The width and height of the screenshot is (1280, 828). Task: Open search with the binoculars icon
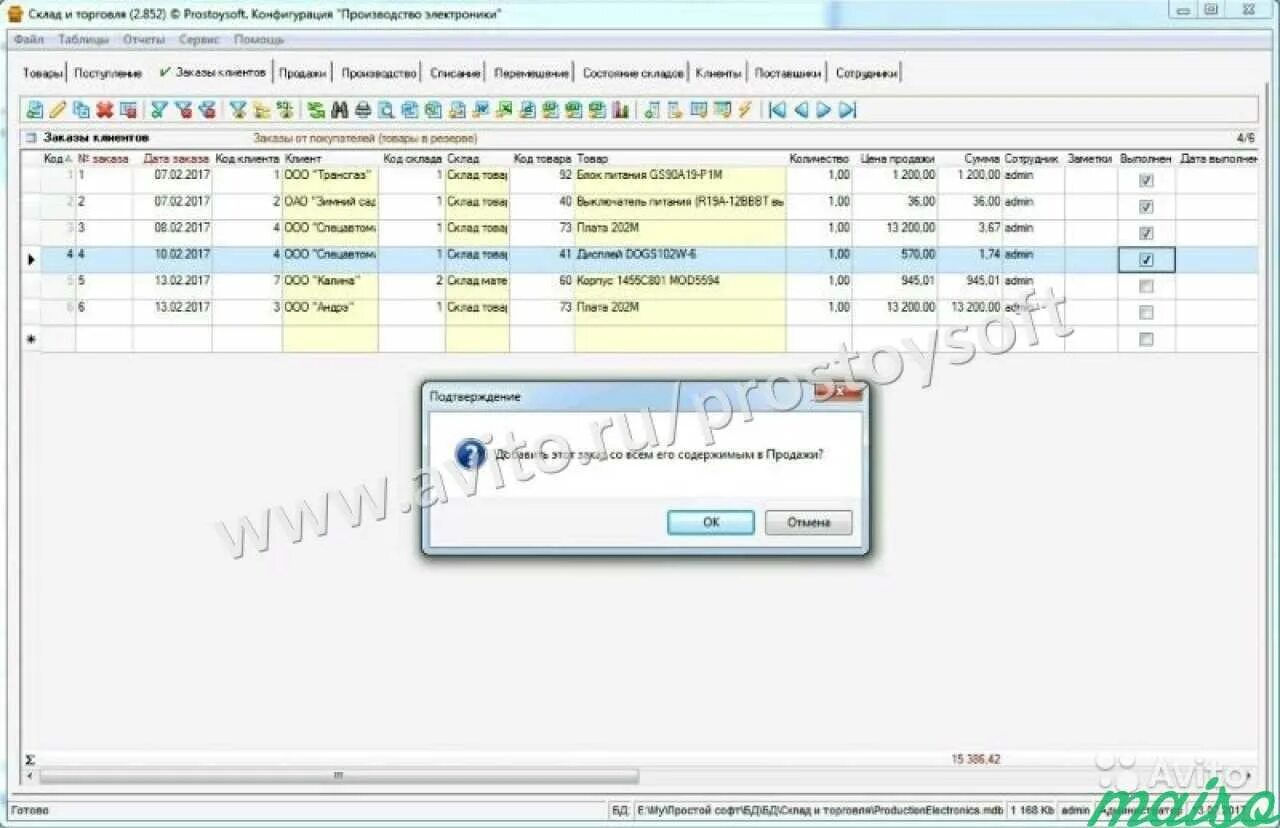tap(338, 110)
